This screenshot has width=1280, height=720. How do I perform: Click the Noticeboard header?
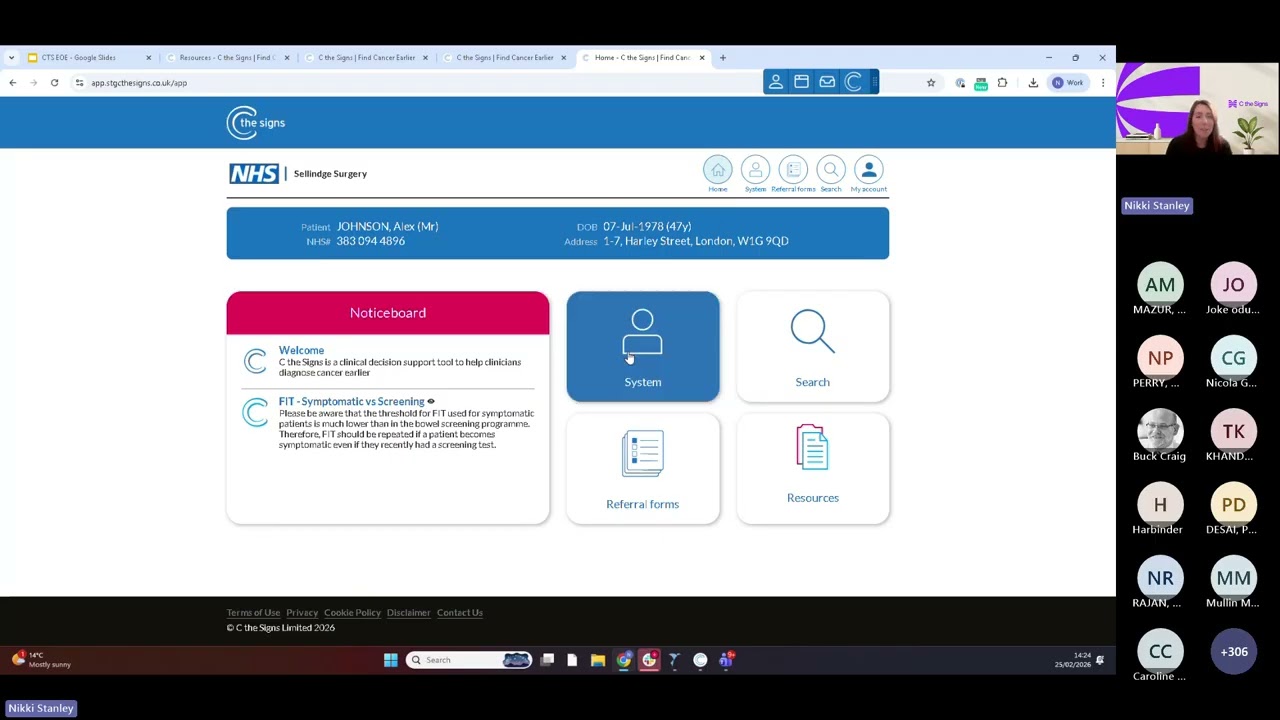click(388, 313)
